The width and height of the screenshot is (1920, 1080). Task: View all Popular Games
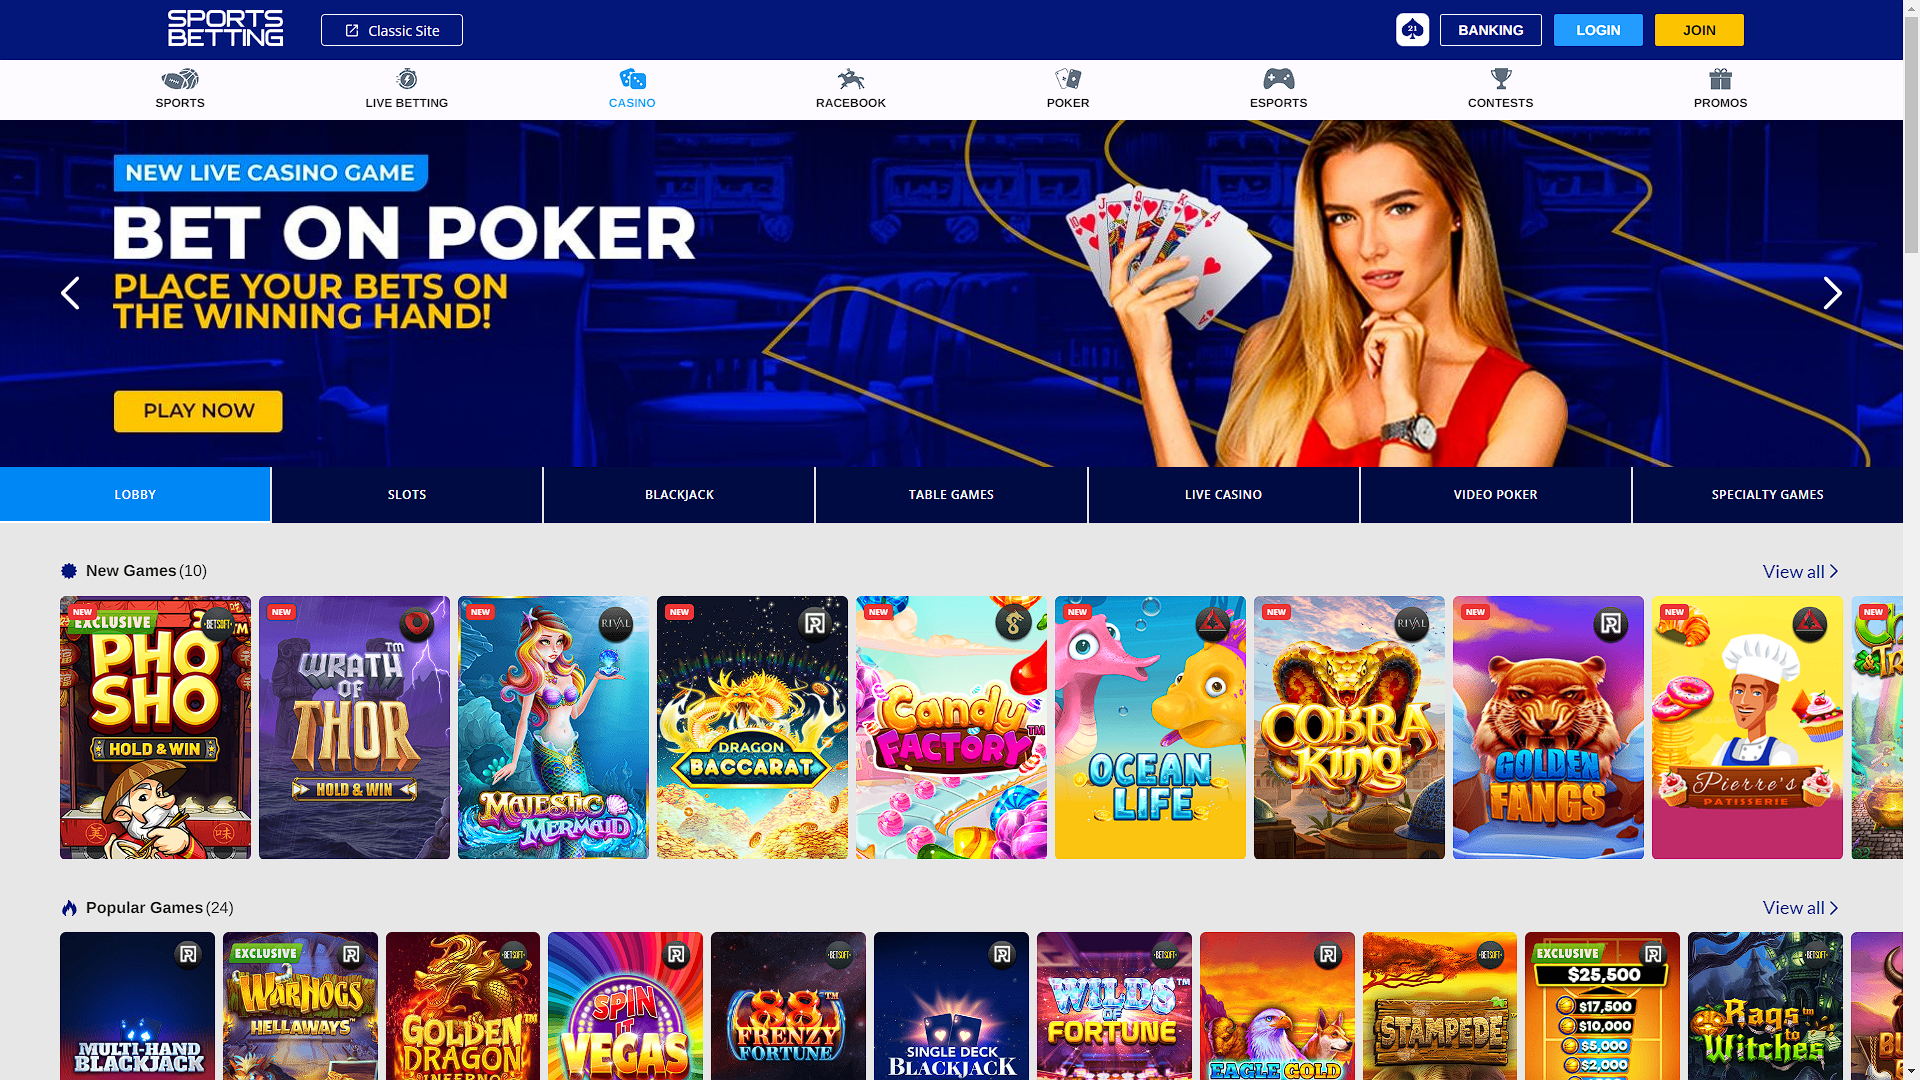1800,907
